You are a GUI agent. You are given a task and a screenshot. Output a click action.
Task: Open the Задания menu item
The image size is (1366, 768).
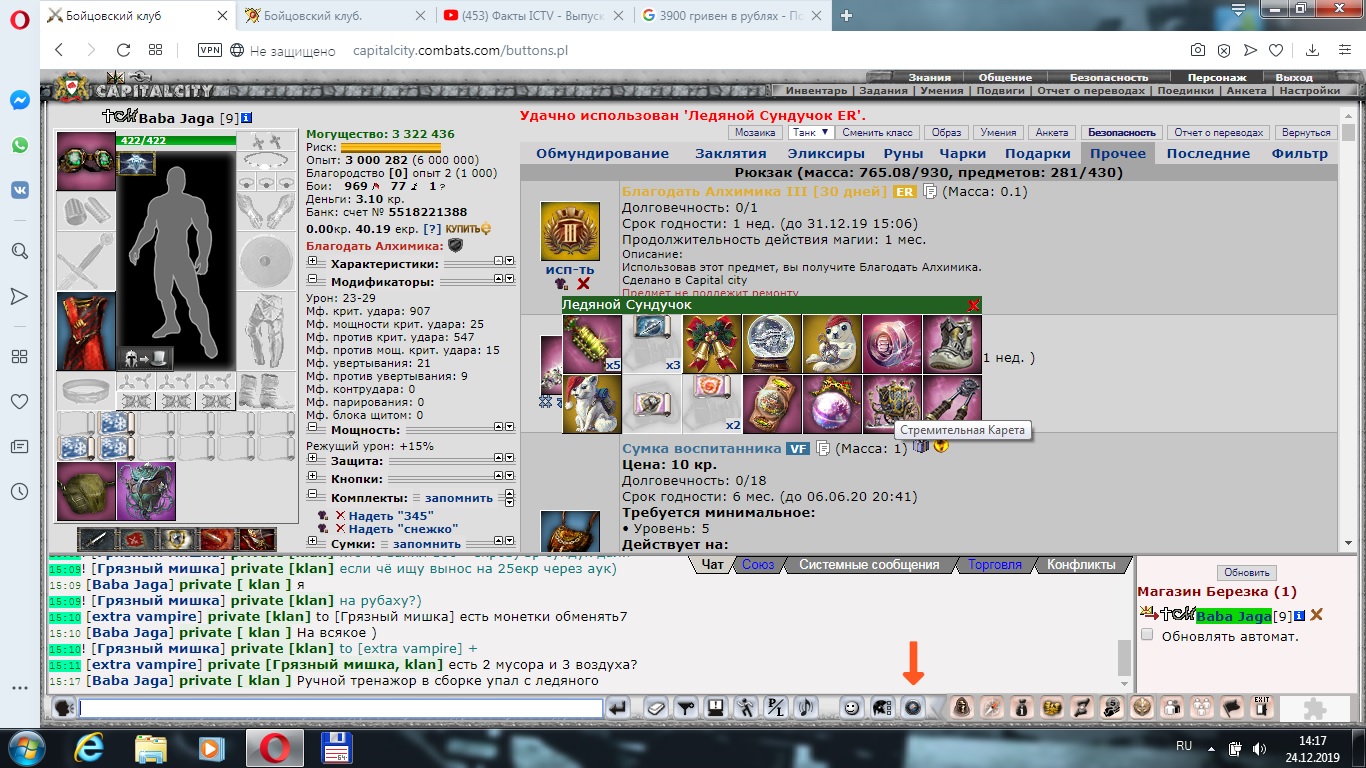coord(883,90)
